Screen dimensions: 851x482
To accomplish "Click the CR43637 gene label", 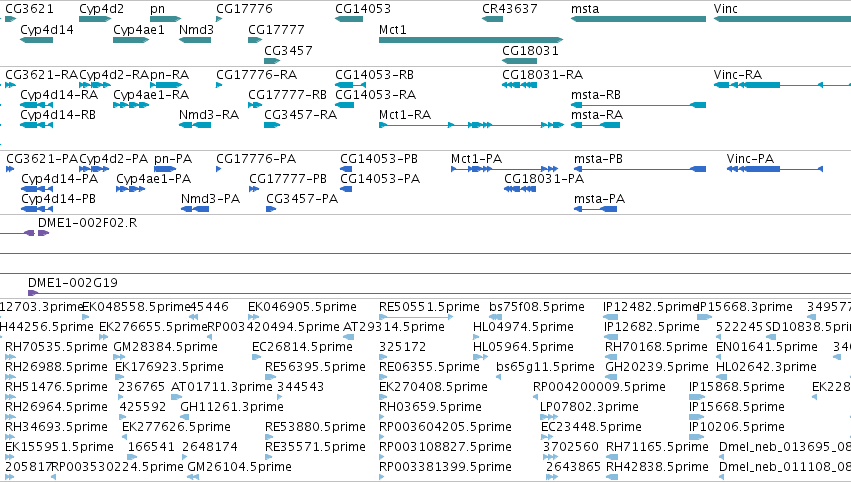I will [x=510, y=9].
